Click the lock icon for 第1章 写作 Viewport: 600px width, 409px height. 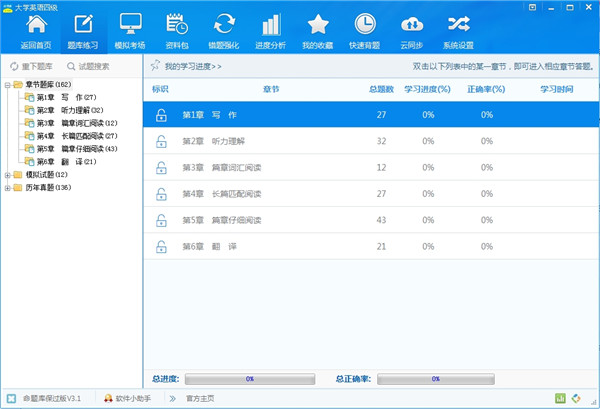click(161, 115)
